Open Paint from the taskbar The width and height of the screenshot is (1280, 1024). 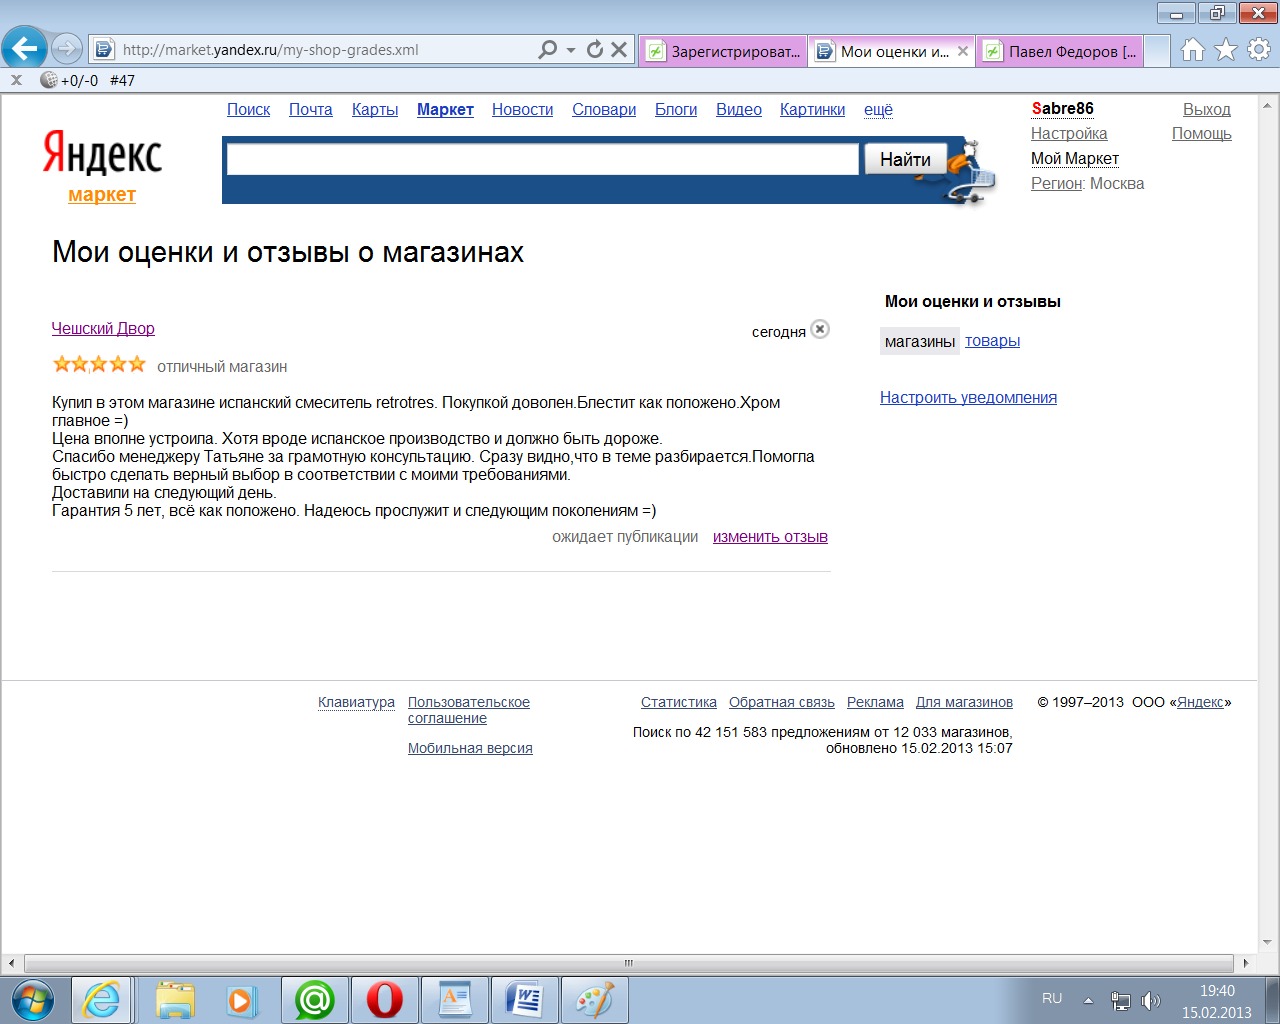click(x=594, y=1000)
